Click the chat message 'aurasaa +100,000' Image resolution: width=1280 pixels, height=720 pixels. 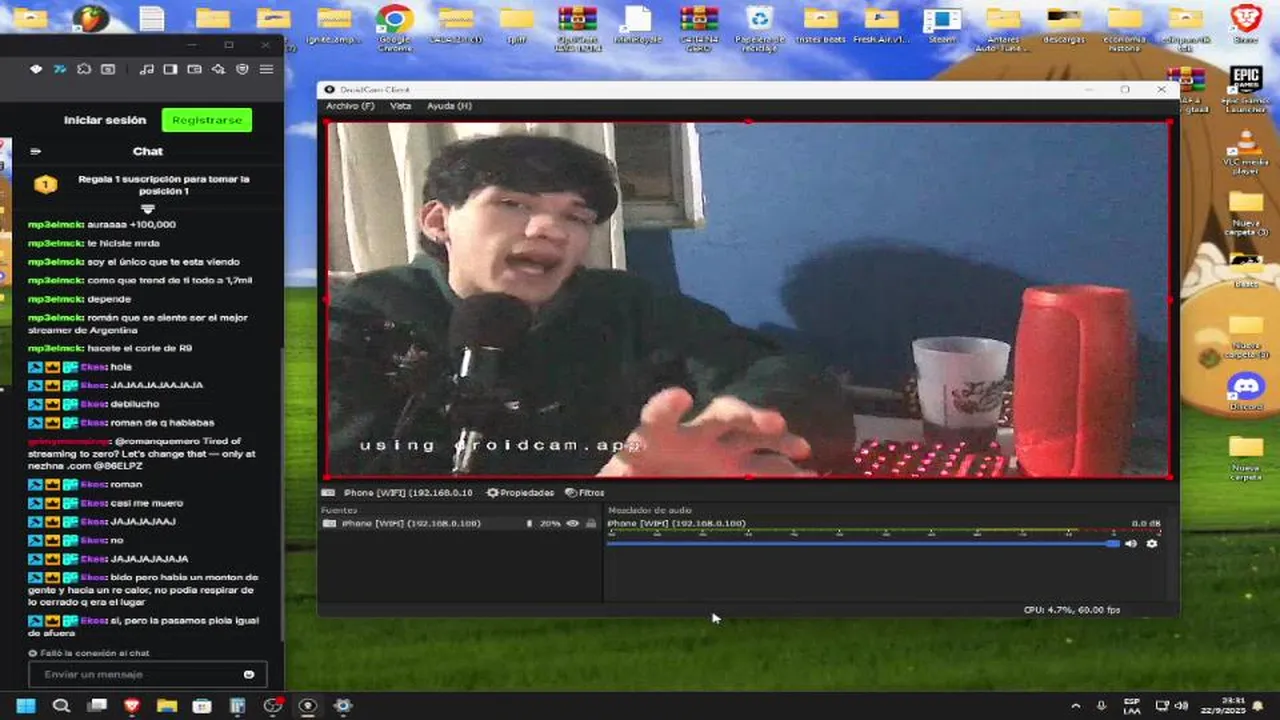(x=102, y=225)
